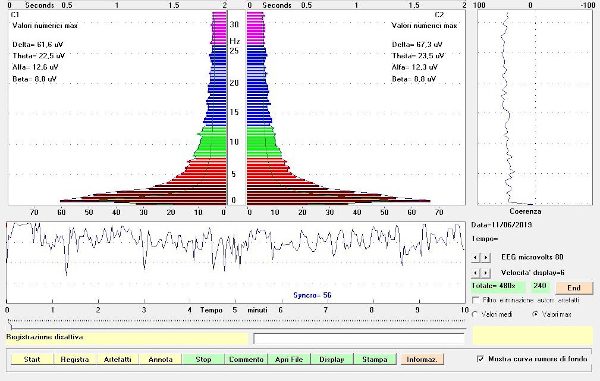Viewport: 600px width, 381px height.
Task: Click the empty comment input field
Action: 359,339
